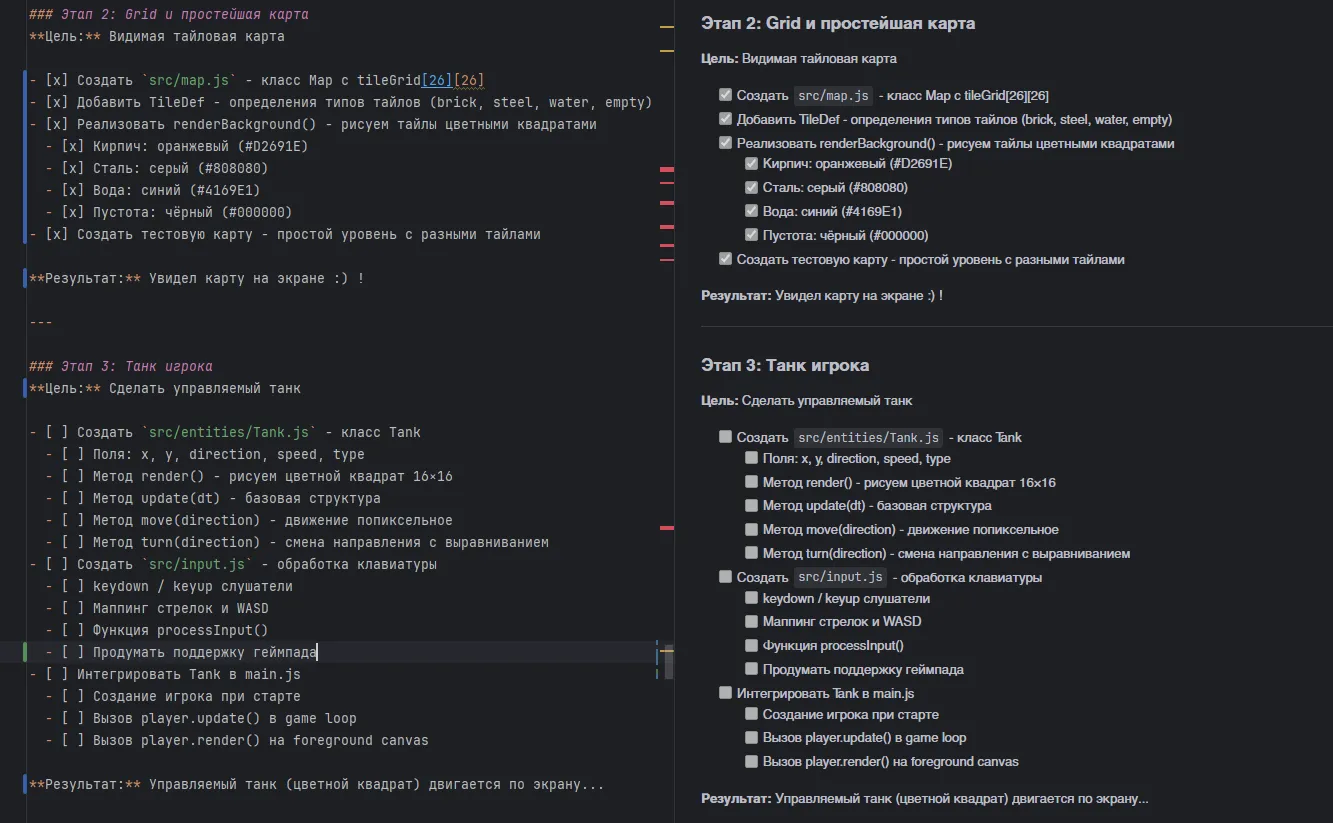Check 'Метод update(dt)' checkbox in preview
This screenshot has height=823, width=1333.
[751, 506]
